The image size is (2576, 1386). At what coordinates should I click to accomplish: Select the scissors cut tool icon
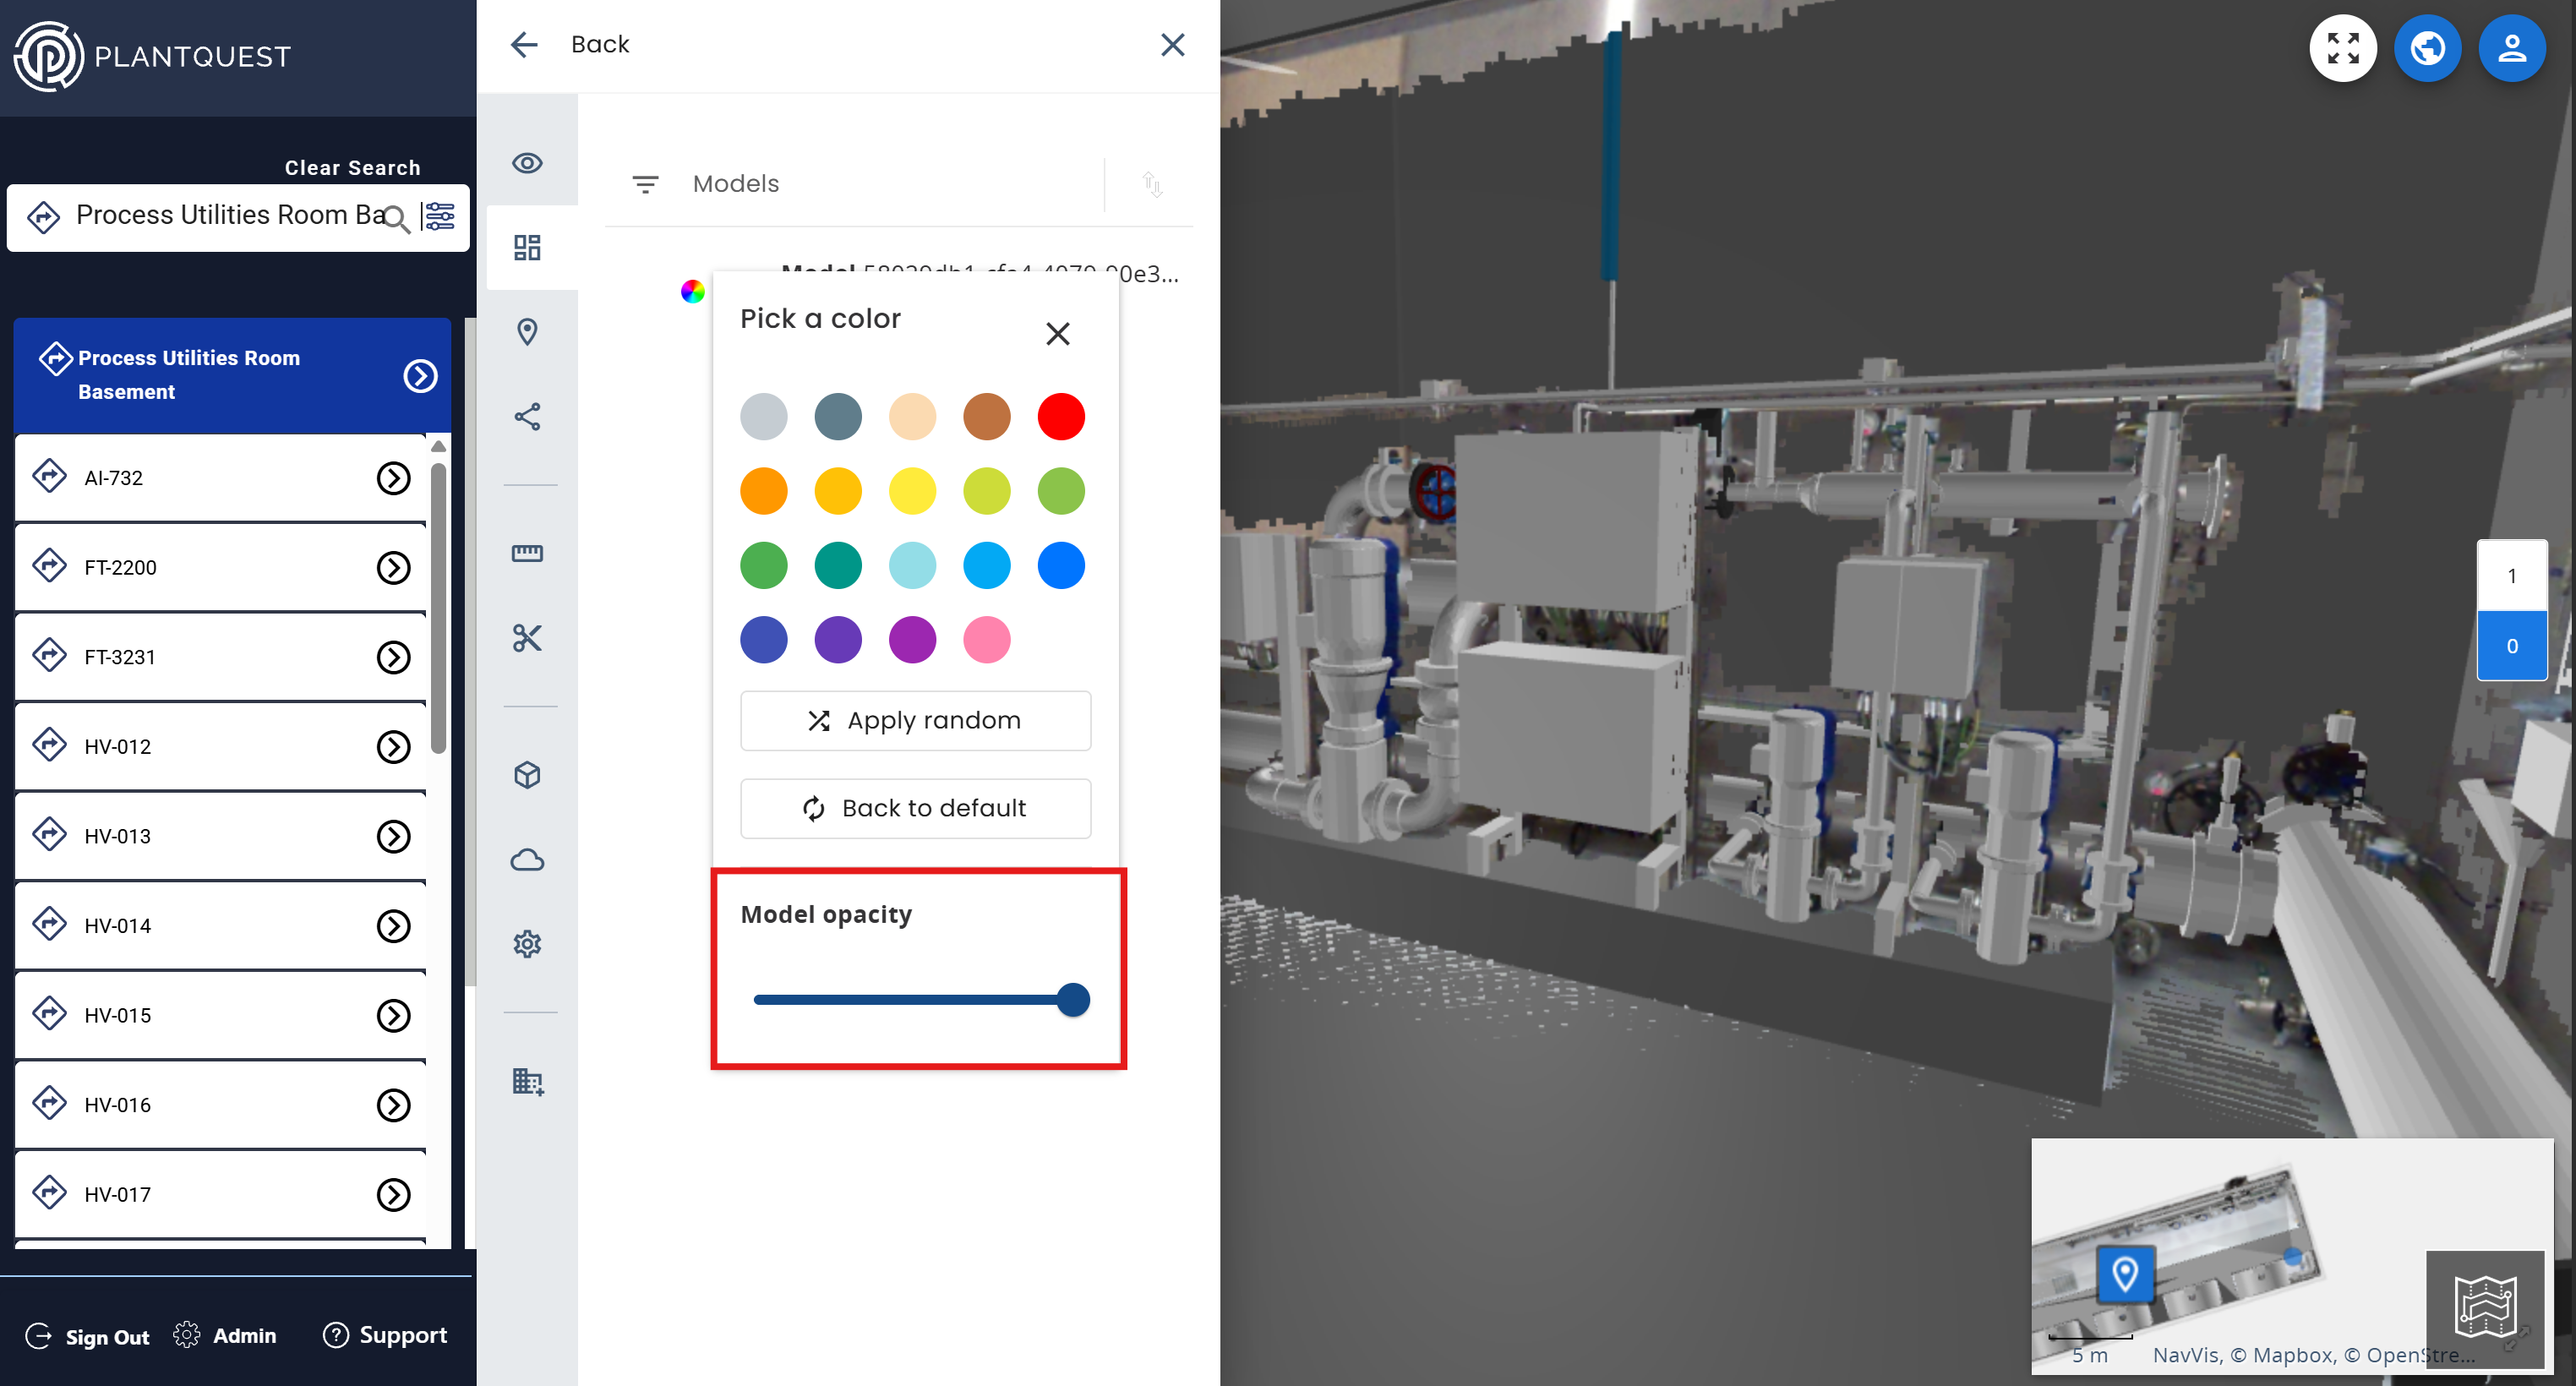point(527,638)
